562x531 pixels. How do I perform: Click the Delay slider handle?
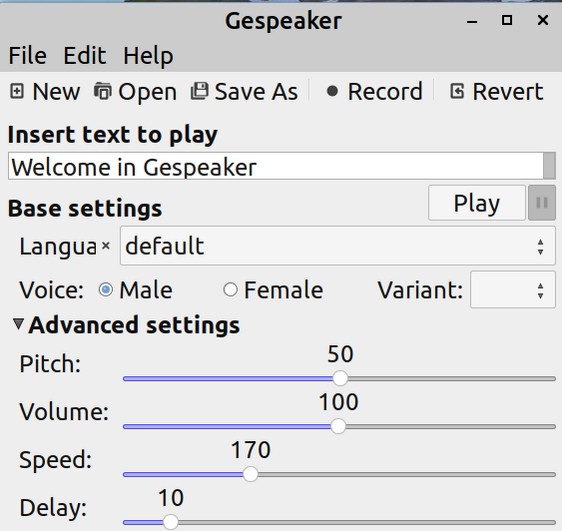[171, 522]
